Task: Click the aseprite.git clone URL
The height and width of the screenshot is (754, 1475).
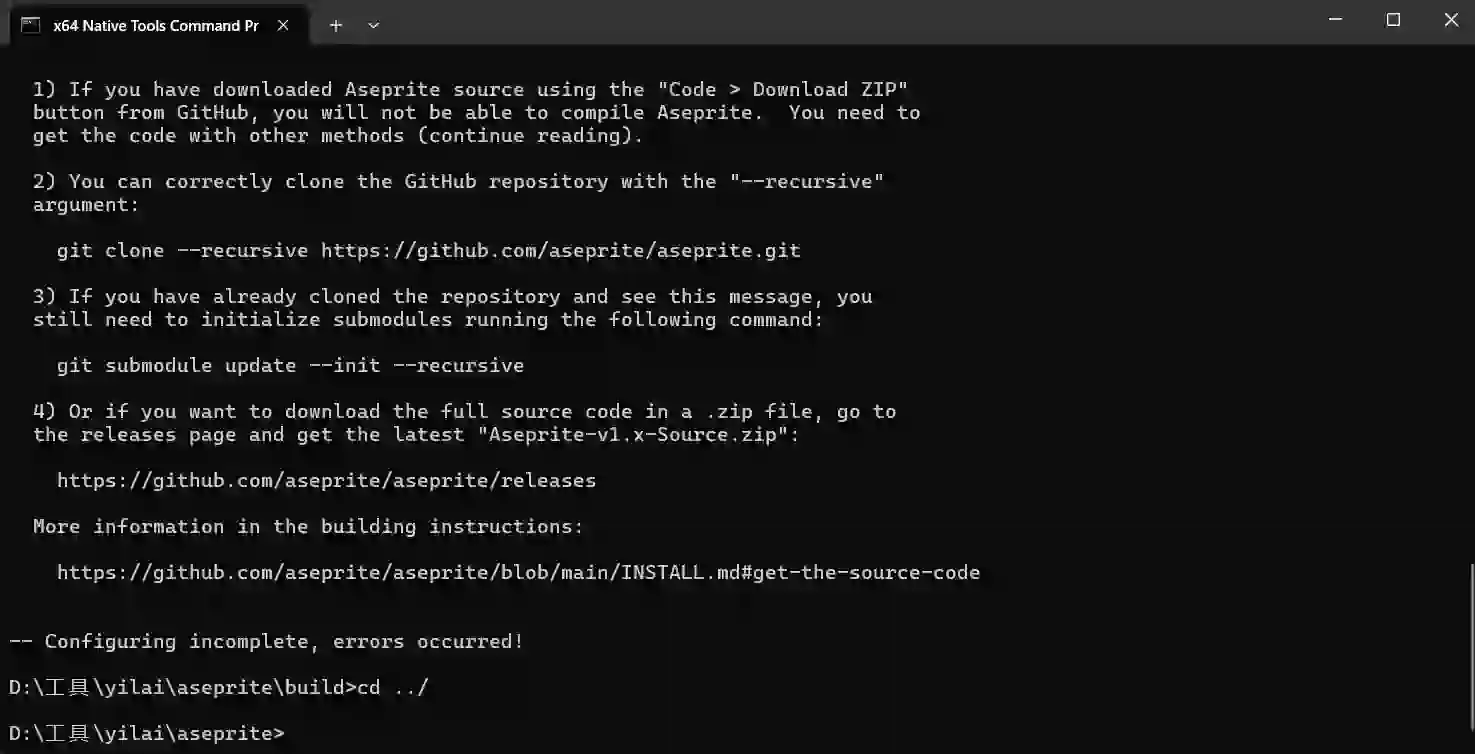Action: [560, 250]
